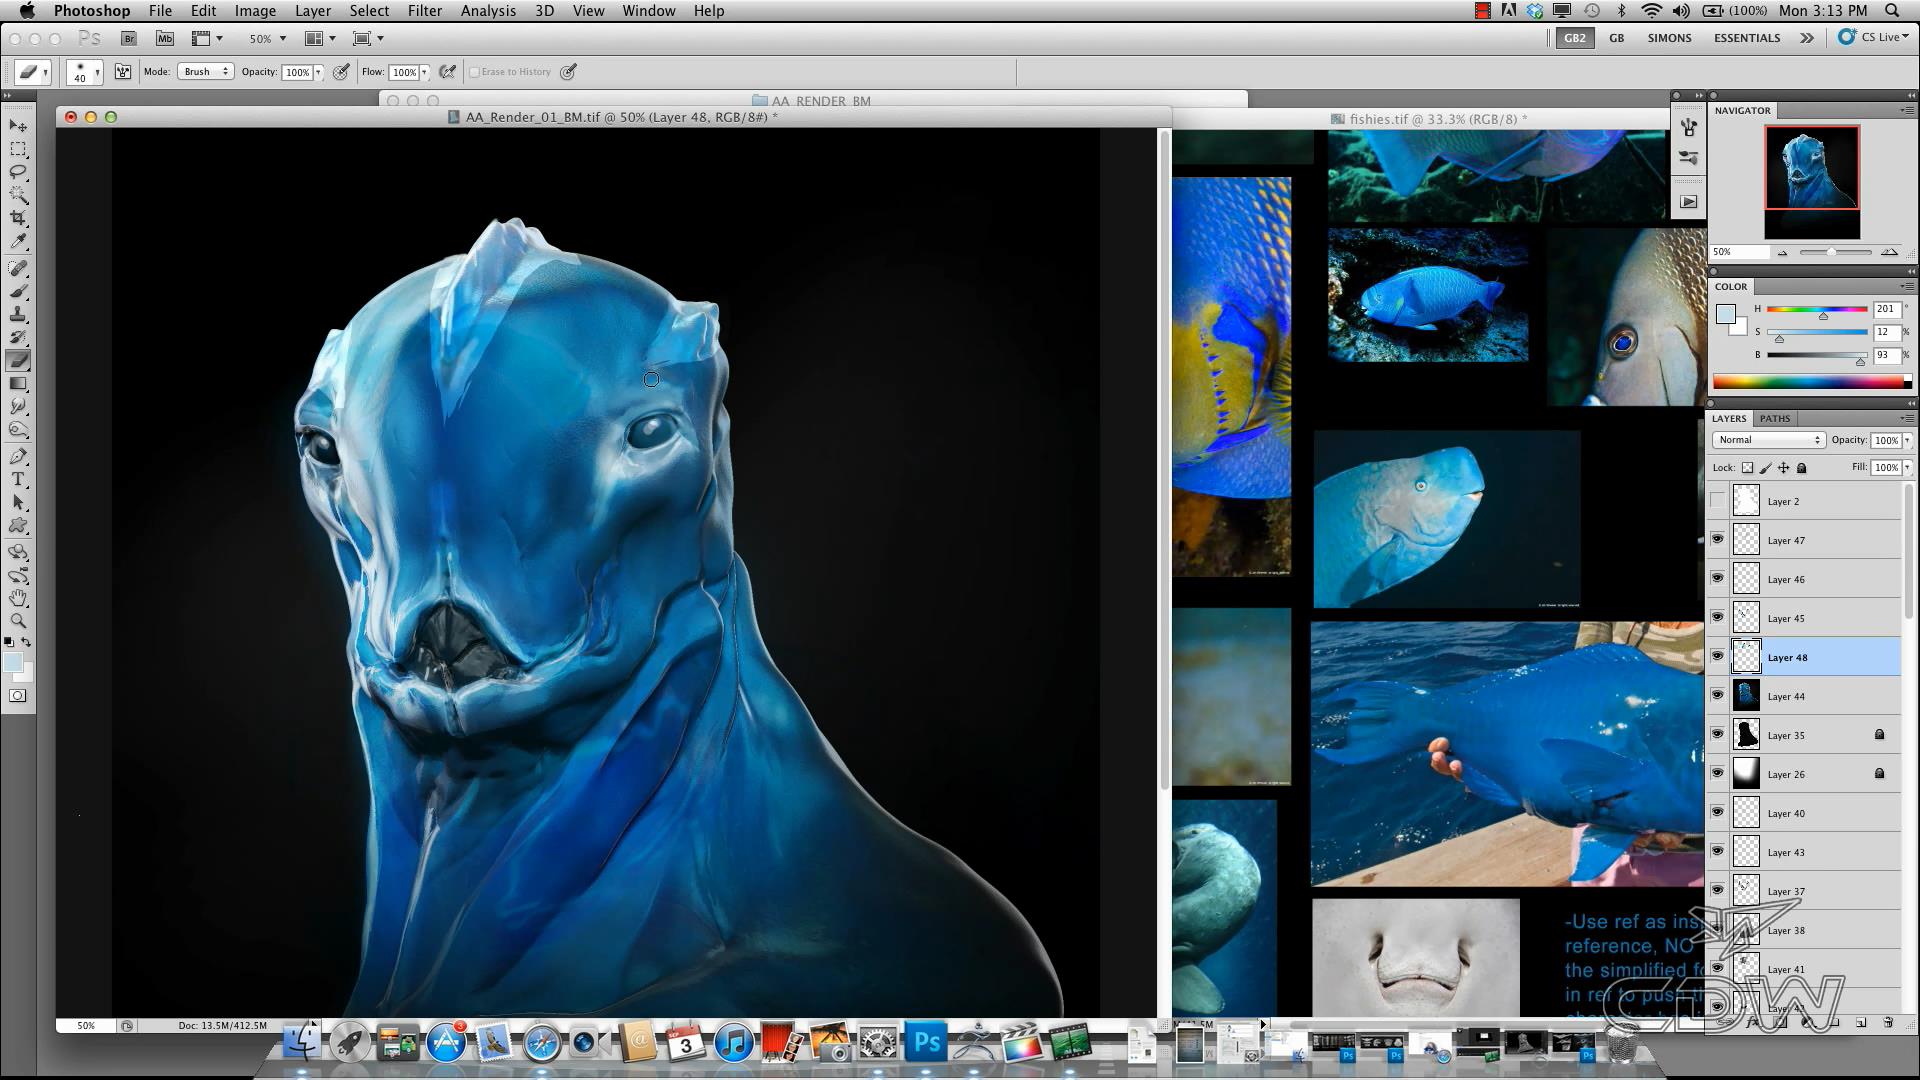Select the Path Selection tool
The width and height of the screenshot is (1920, 1080).
coord(18,502)
